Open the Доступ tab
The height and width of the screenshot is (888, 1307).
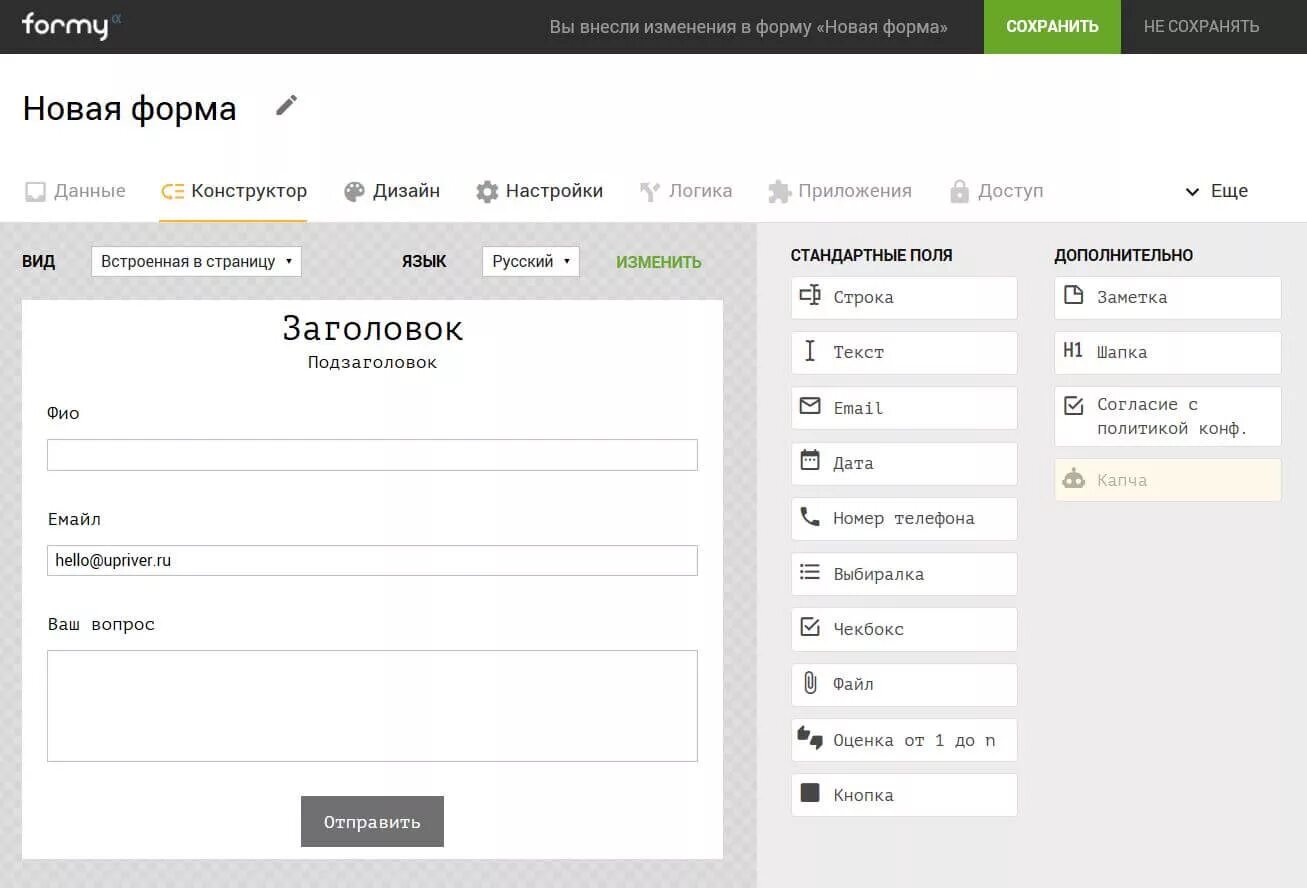996,191
